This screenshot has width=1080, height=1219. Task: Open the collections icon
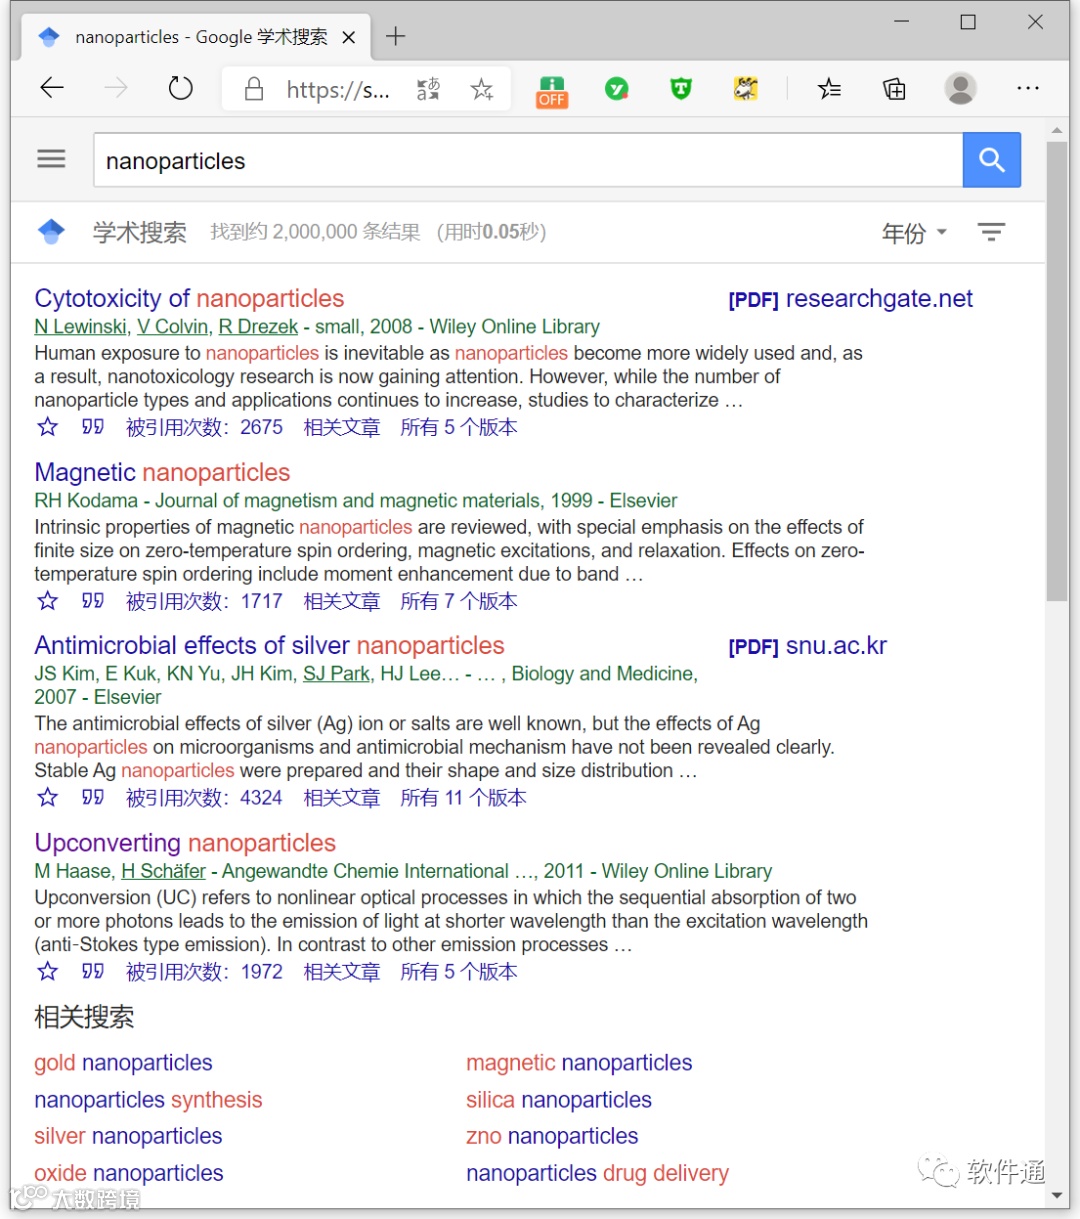894,90
